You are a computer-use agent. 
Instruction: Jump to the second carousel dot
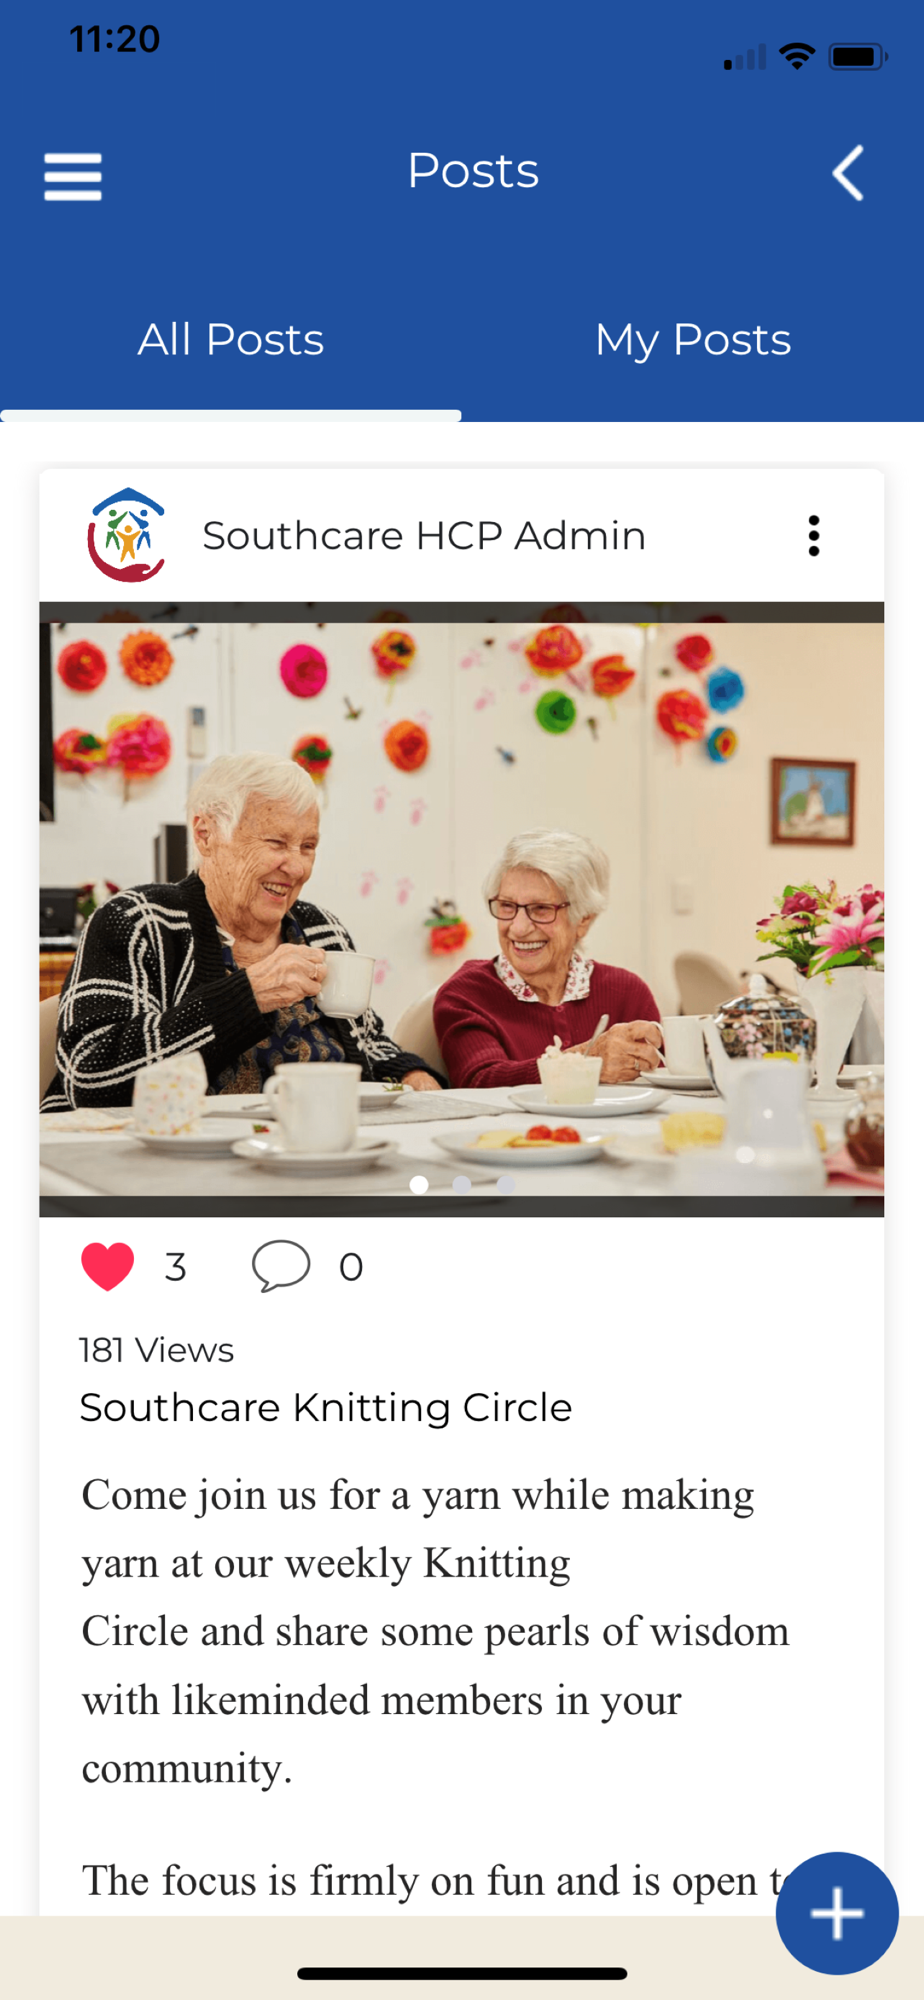[x=462, y=1184]
